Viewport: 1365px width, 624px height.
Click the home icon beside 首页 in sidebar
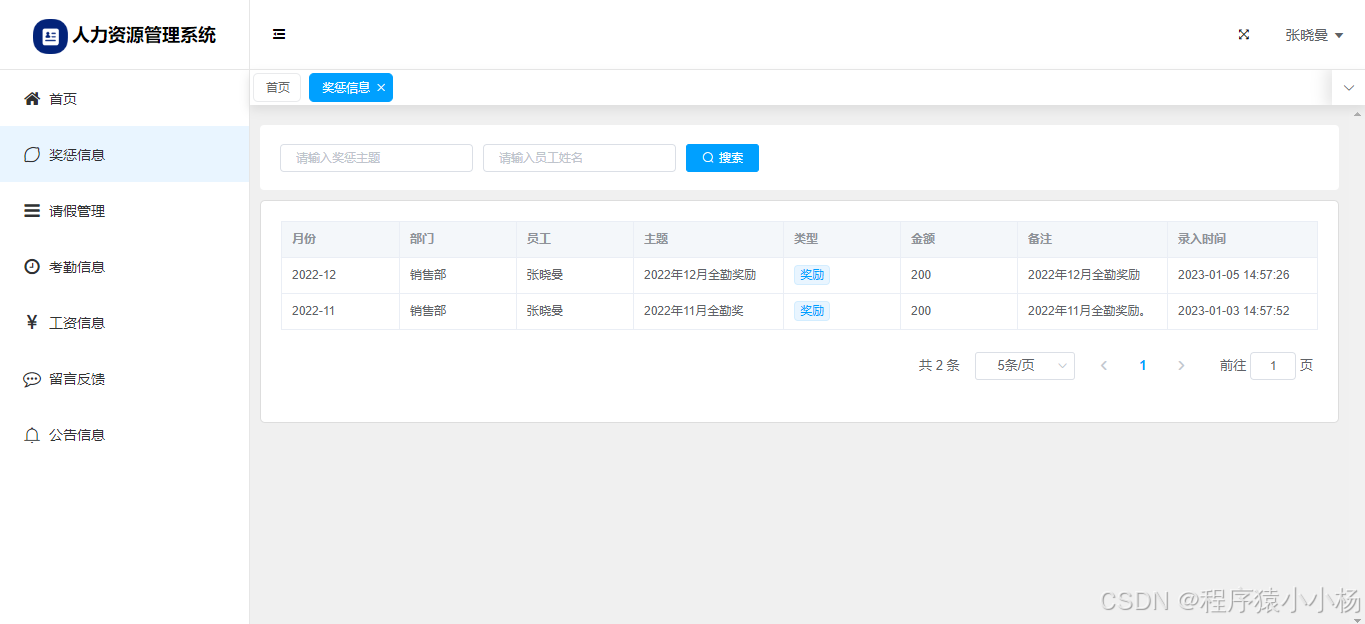[x=32, y=98]
